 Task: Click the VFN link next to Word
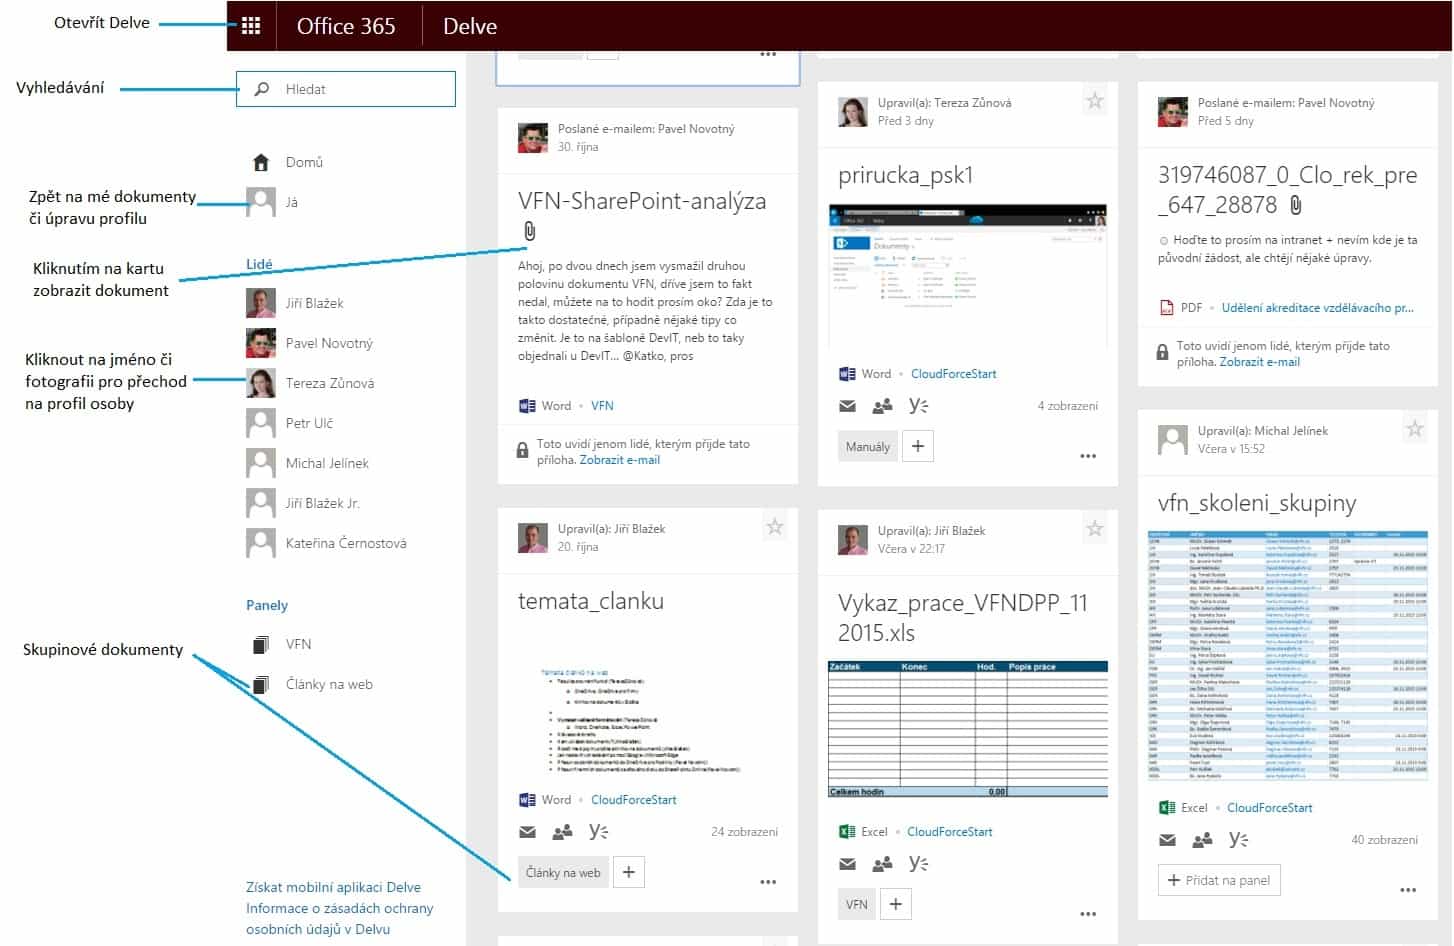click(x=602, y=406)
